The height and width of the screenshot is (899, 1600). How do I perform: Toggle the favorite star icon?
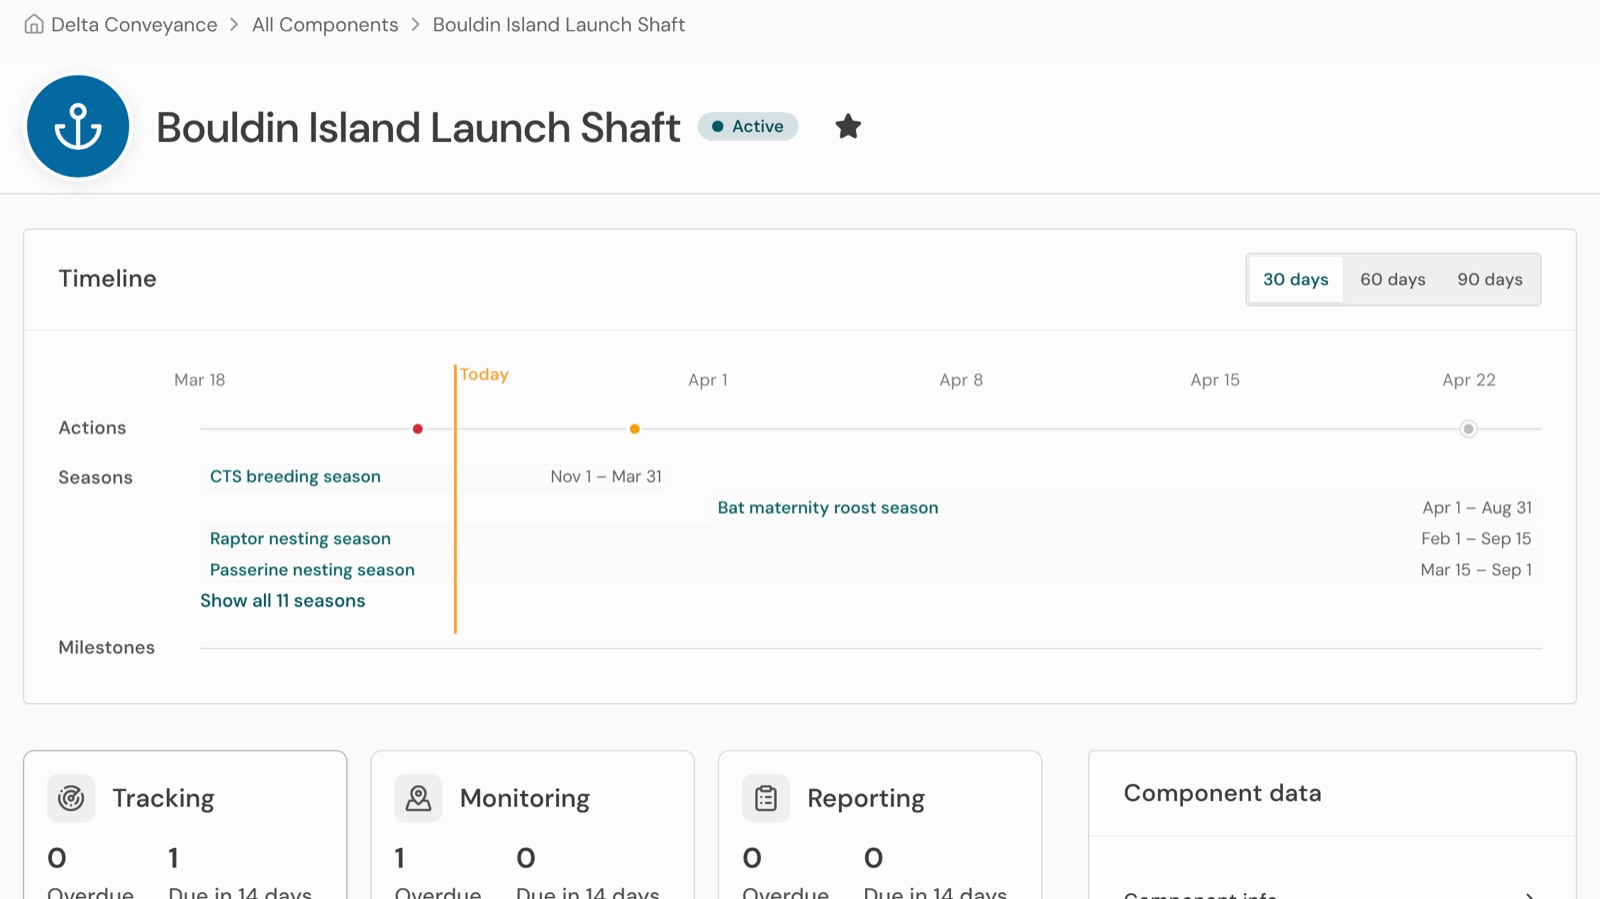(x=848, y=126)
